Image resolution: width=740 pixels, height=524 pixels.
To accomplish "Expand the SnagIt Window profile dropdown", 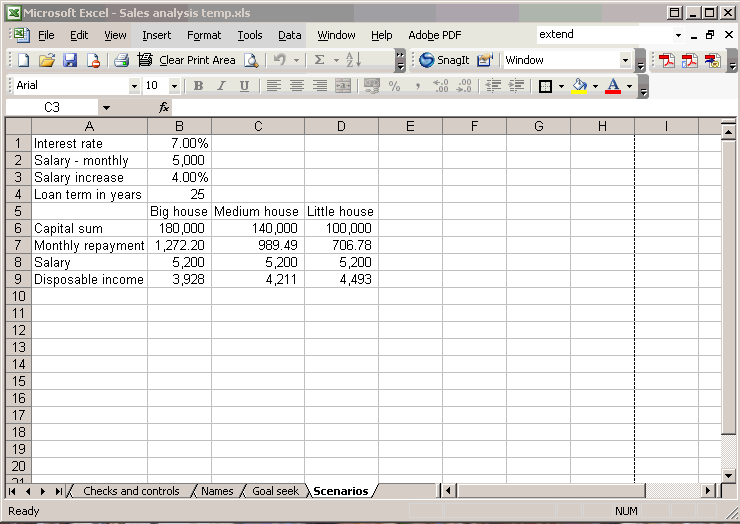I will (626, 60).
